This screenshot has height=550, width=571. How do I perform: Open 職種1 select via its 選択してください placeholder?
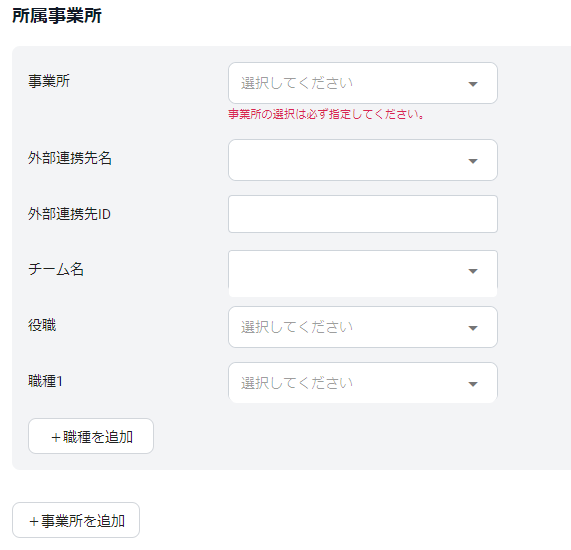(x=296, y=383)
